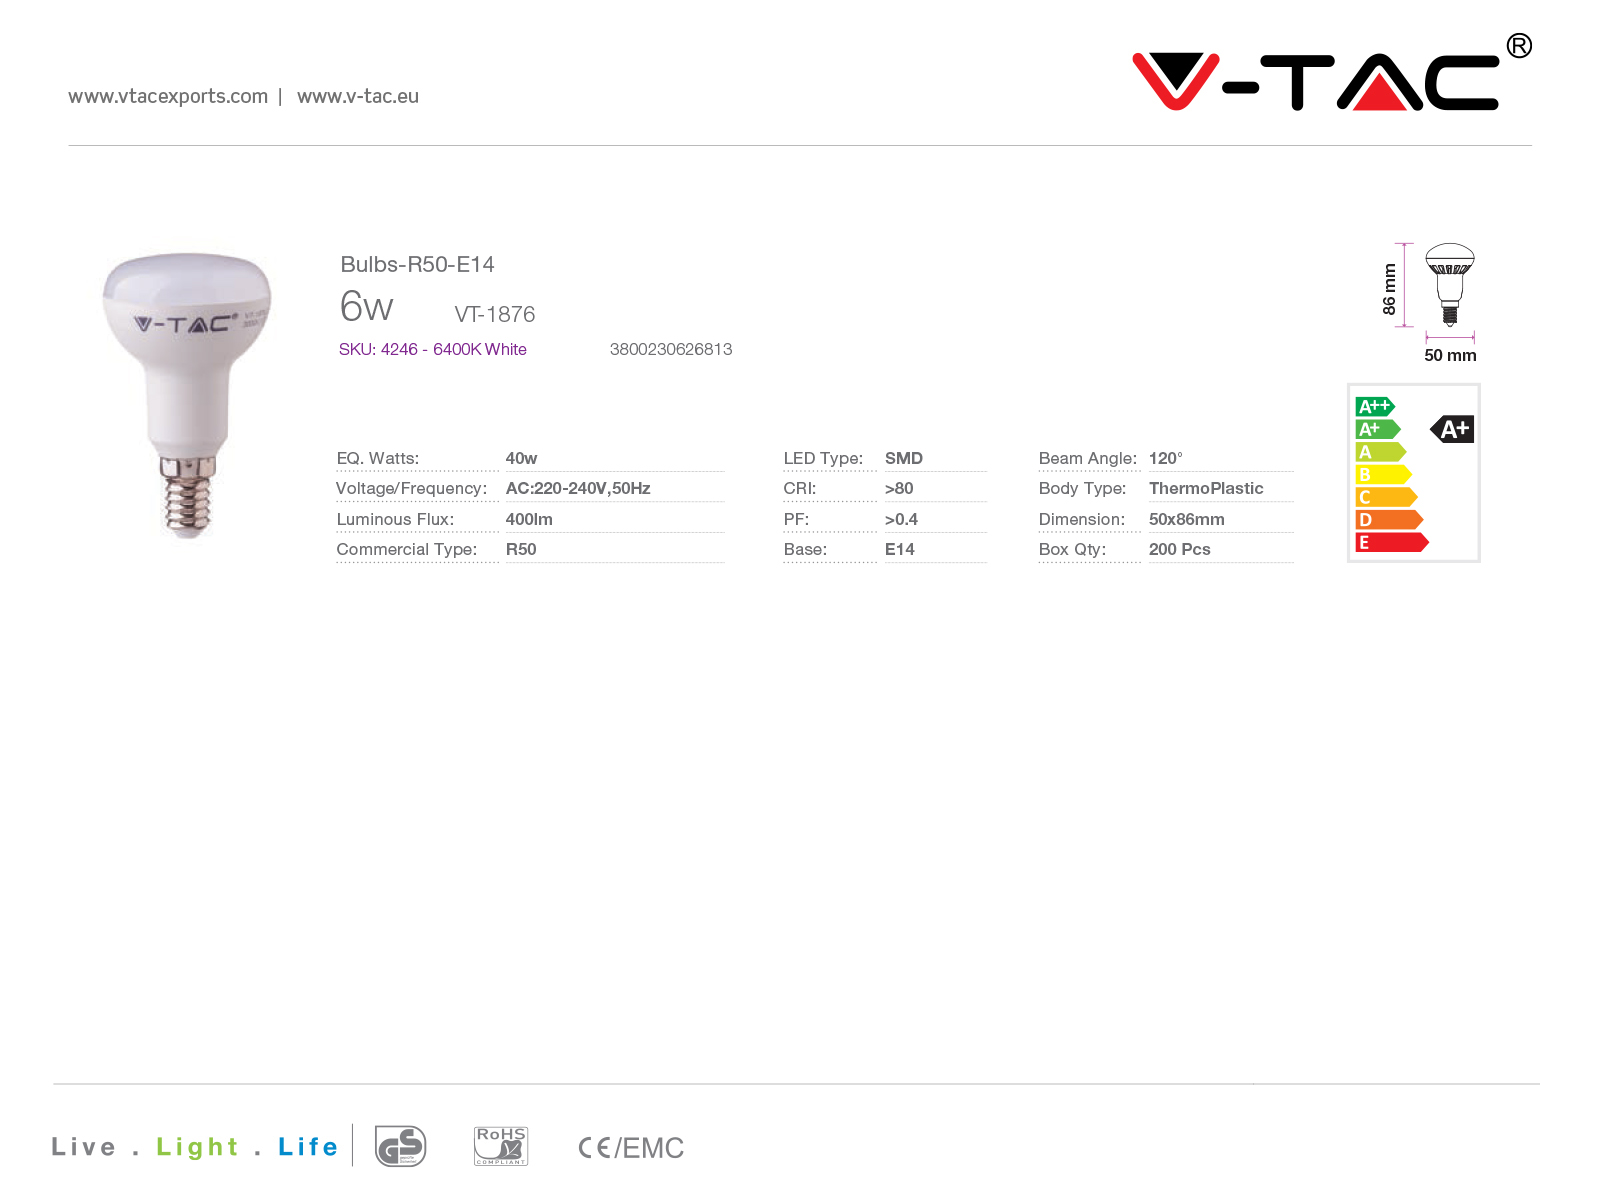The width and height of the screenshot is (1600, 1200).
Task: Click the V-TAC logo in the header
Action: click(1331, 73)
